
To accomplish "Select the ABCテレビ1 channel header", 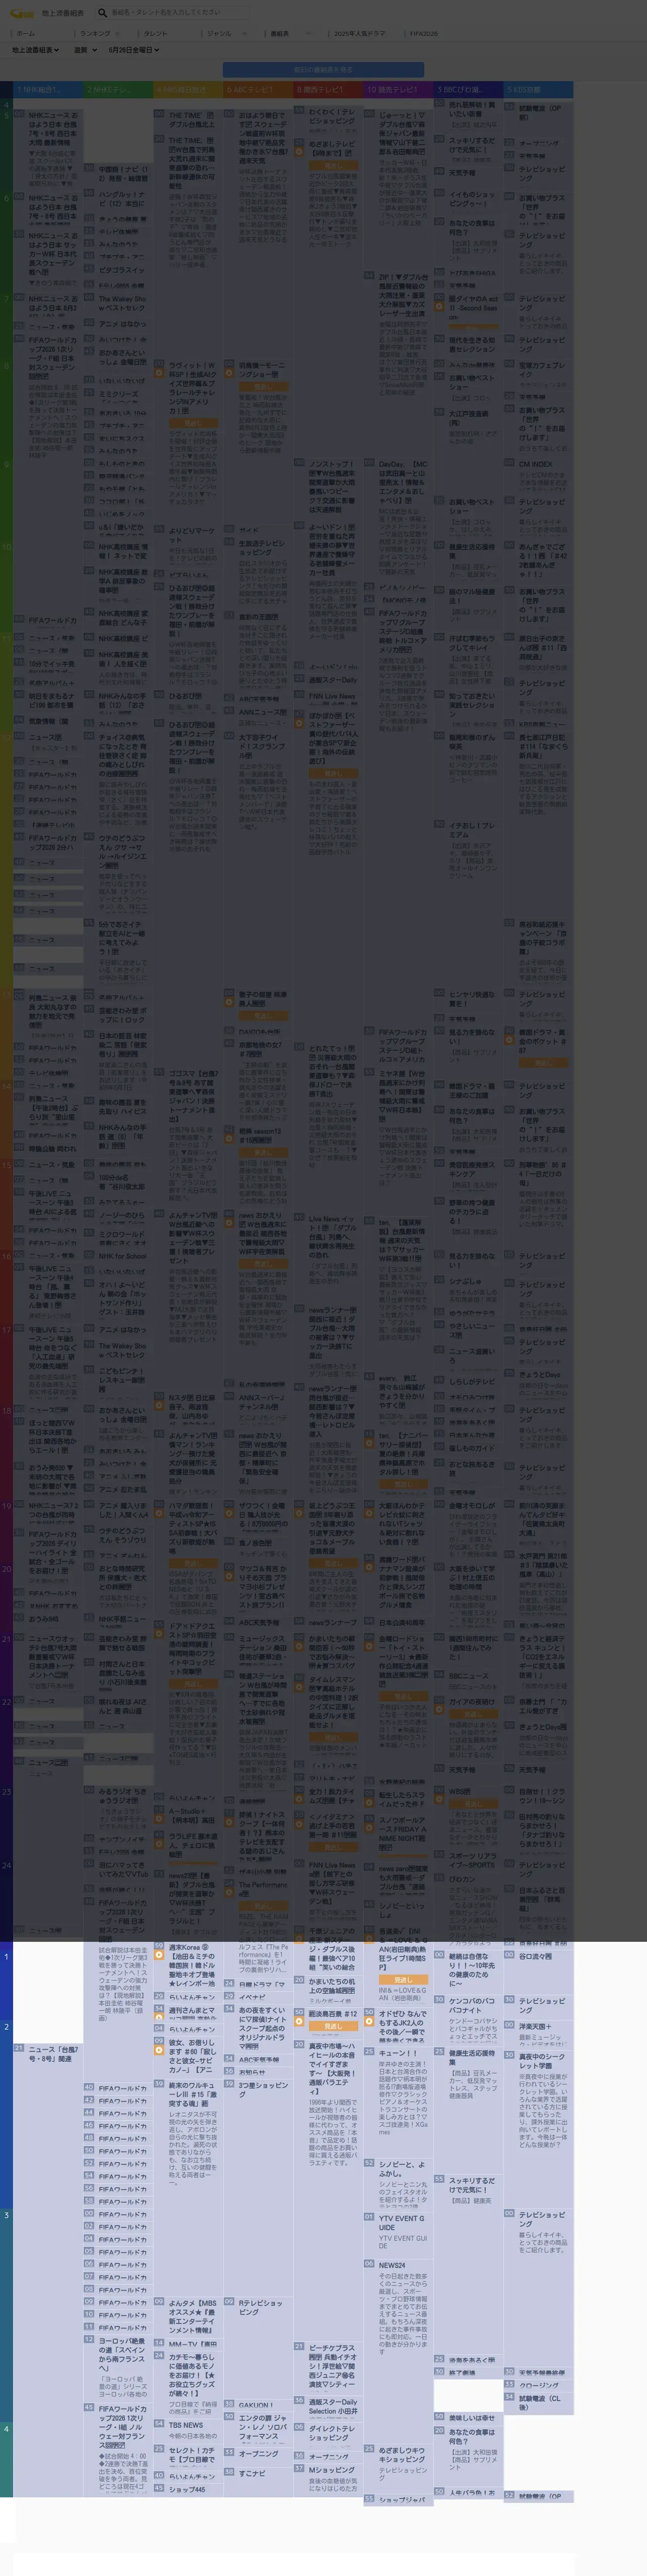I will pyautogui.click(x=258, y=90).
